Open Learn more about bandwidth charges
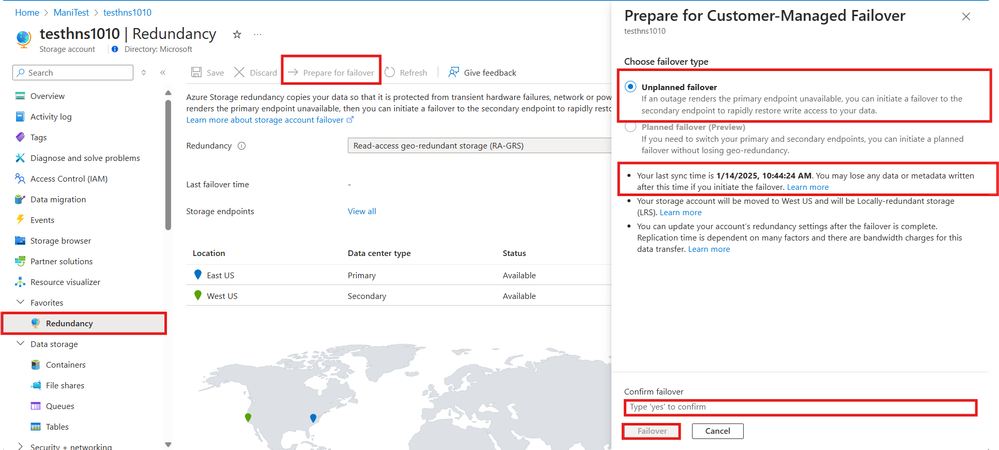Viewport: 999px width, 450px height. pyautogui.click(x=709, y=249)
